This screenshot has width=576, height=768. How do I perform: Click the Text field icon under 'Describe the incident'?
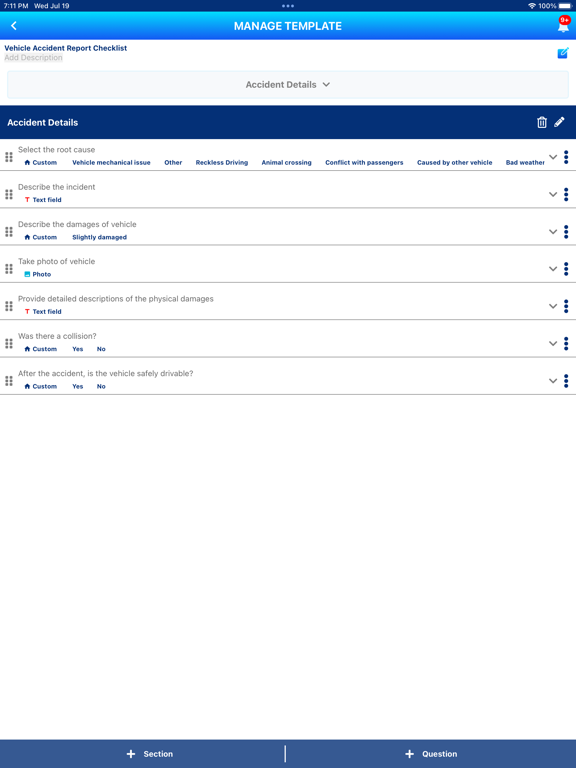tap(27, 200)
